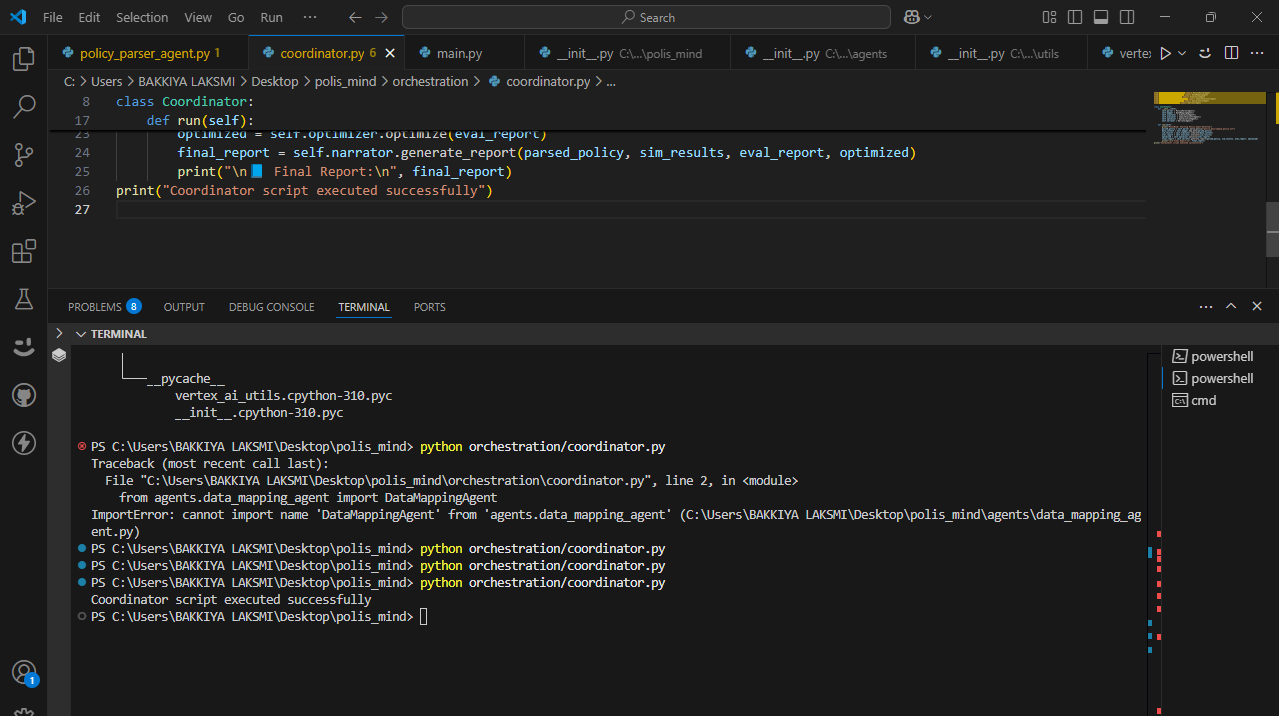Open the Extensions view
The height and width of the screenshot is (716, 1279).
tap(23, 251)
